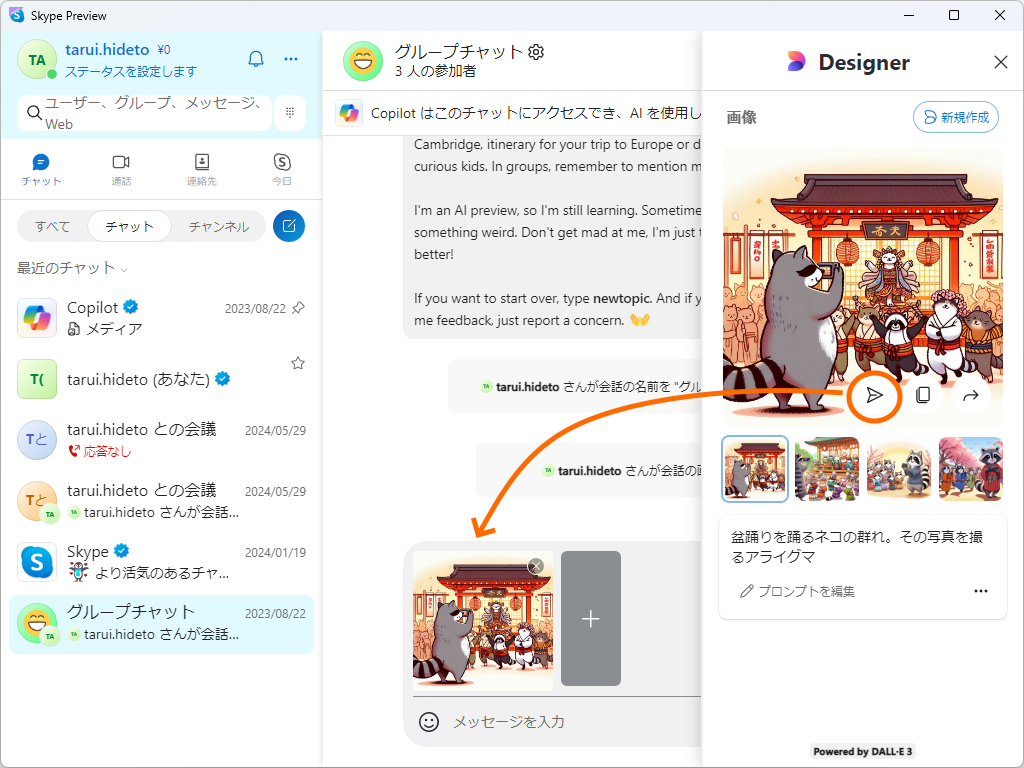Click the 3 人の参加者 participants text
The width and height of the screenshot is (1024, 768).
tap(436, 71)
